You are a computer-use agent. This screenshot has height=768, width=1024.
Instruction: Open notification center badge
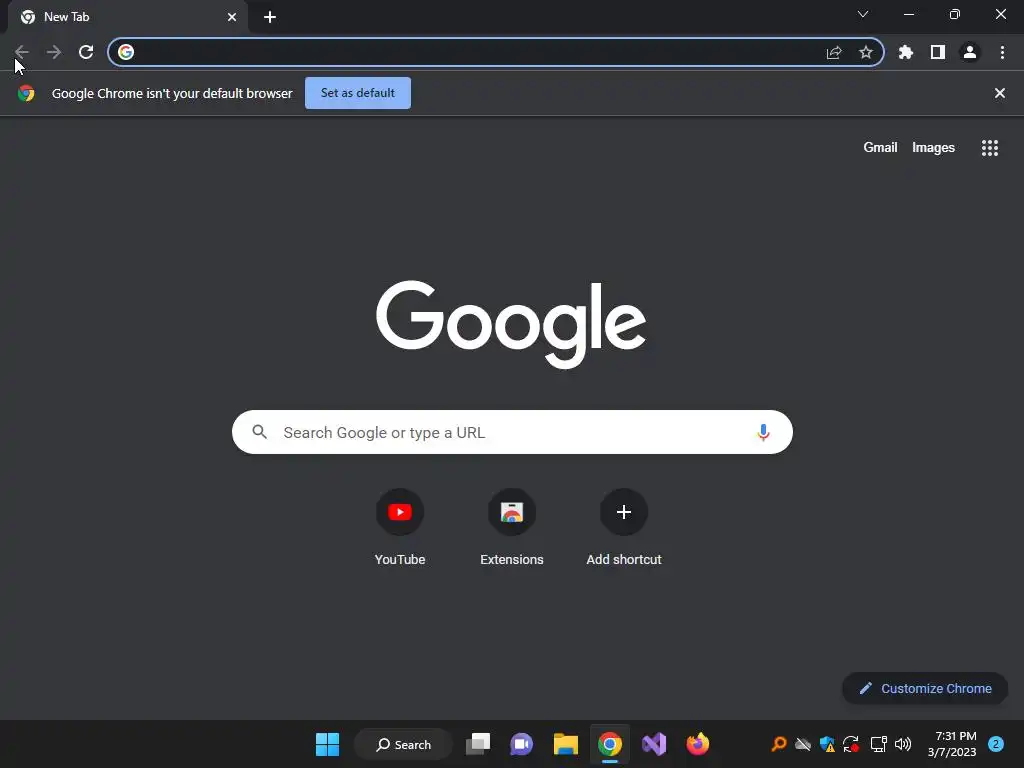tap(996, 744)
